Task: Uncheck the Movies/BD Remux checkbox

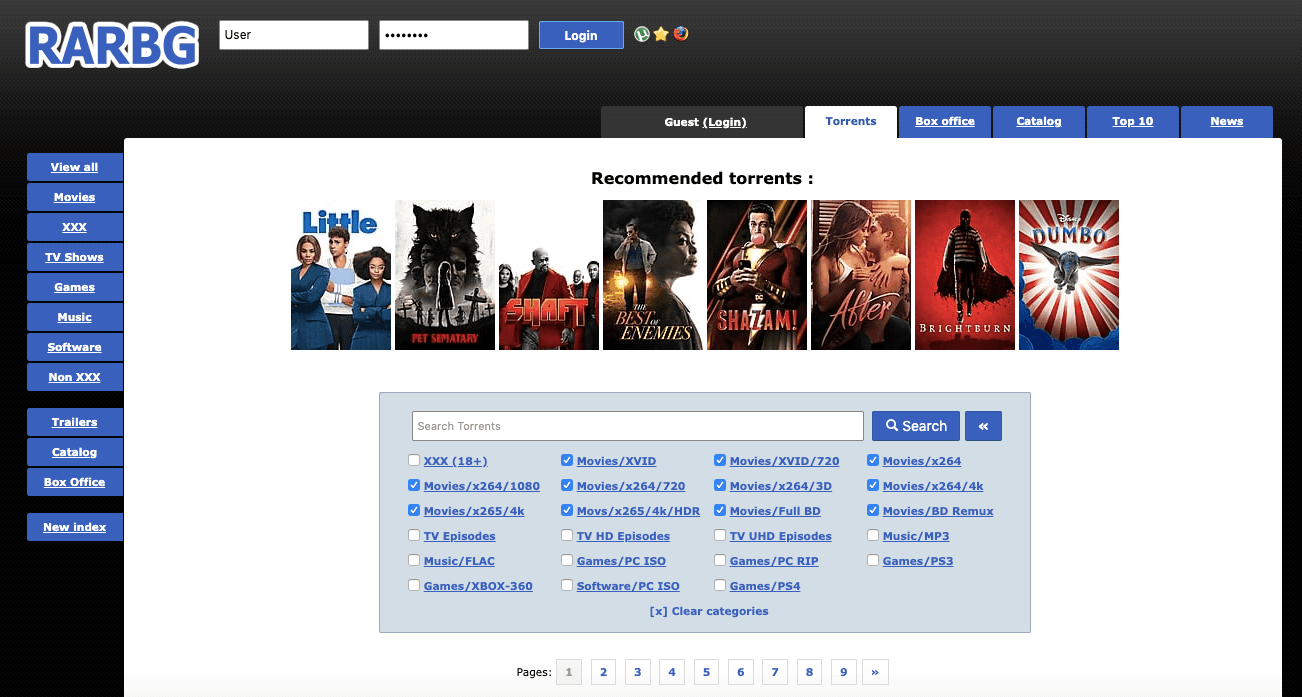Action: (x=873, y=511)
